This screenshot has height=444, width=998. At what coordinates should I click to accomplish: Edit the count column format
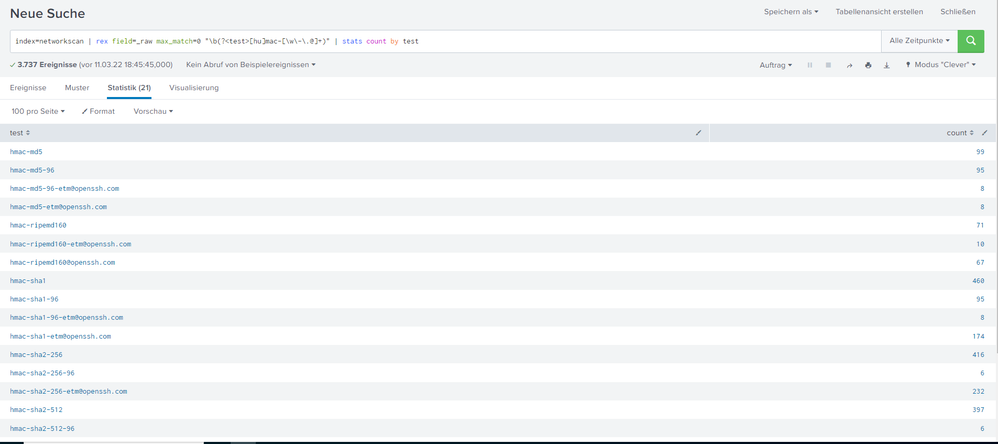pyautogui.click(x=985, y=132)
